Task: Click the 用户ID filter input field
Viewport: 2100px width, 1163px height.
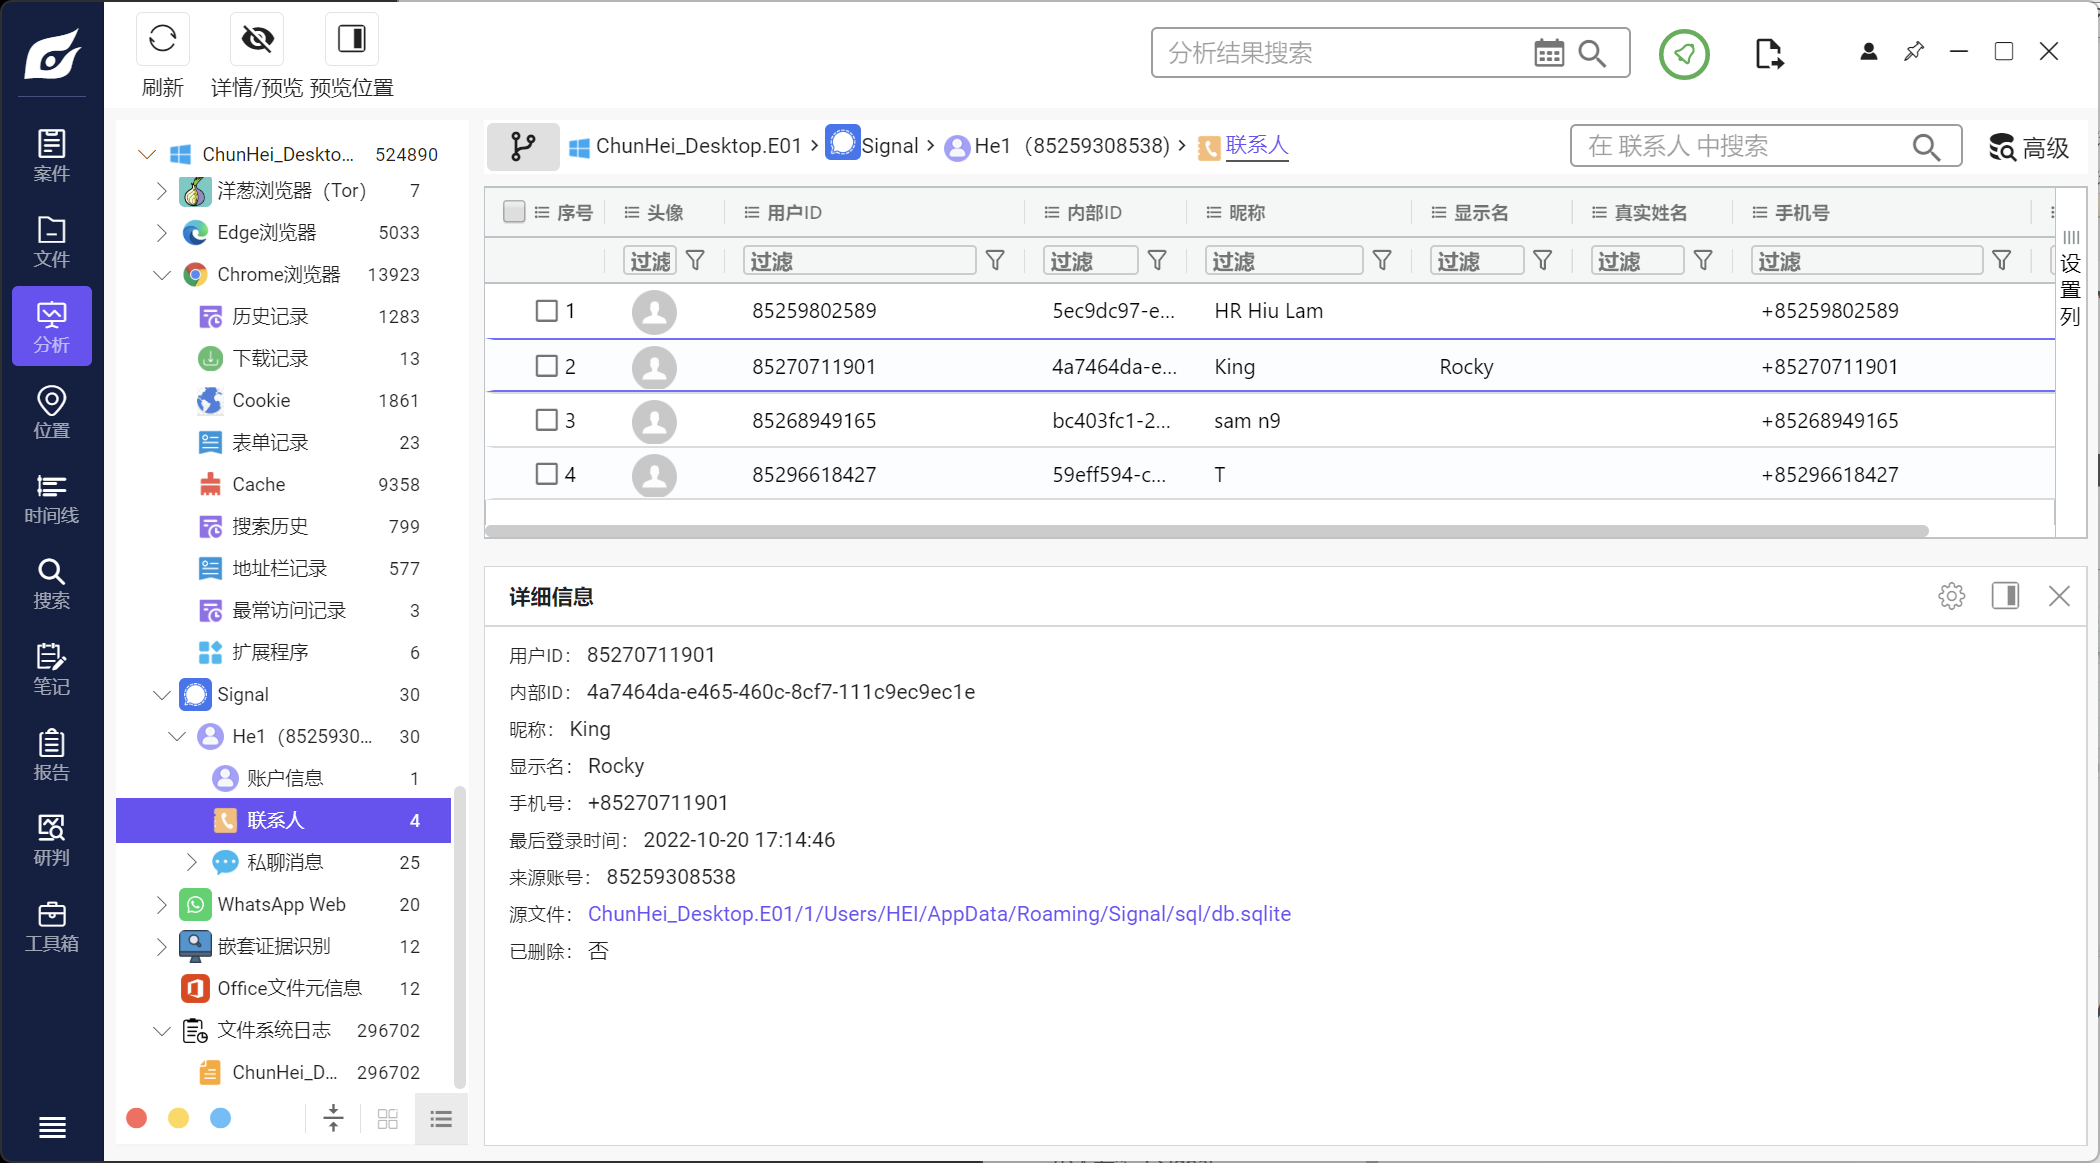Action: tap(859, 261)
